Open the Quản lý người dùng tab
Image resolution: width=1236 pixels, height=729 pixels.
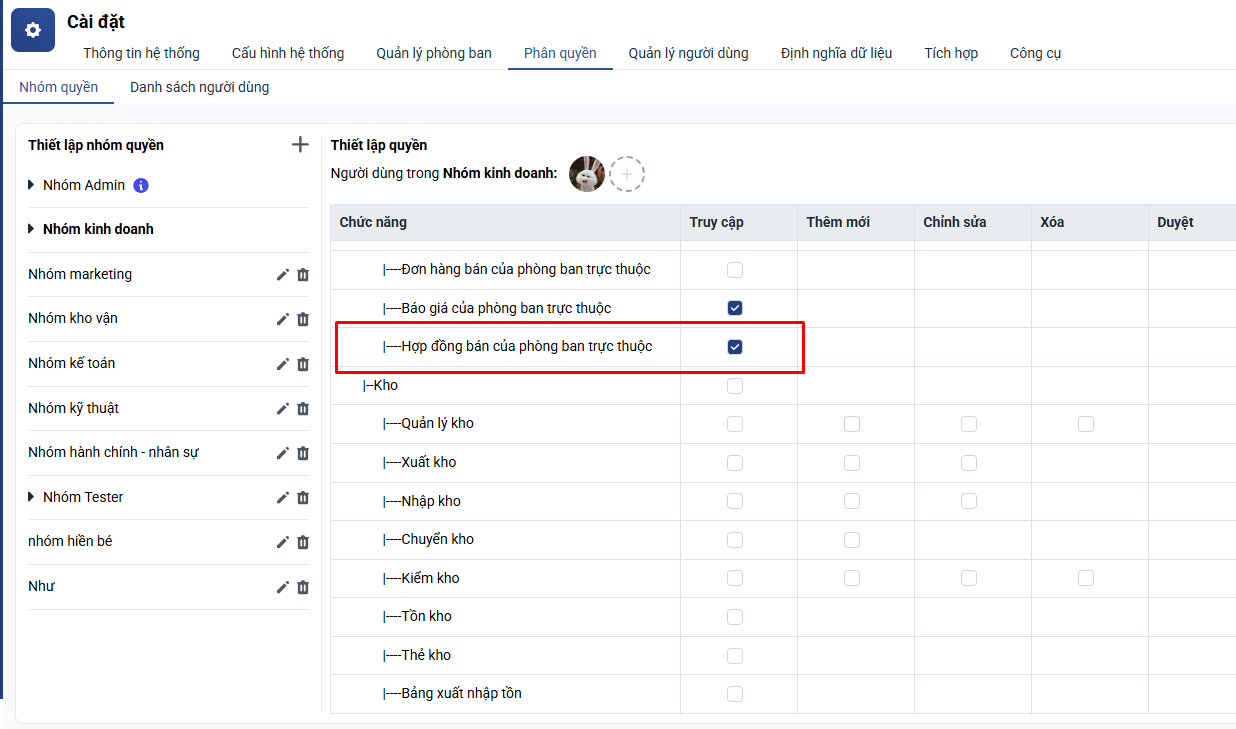coord(688,53)
